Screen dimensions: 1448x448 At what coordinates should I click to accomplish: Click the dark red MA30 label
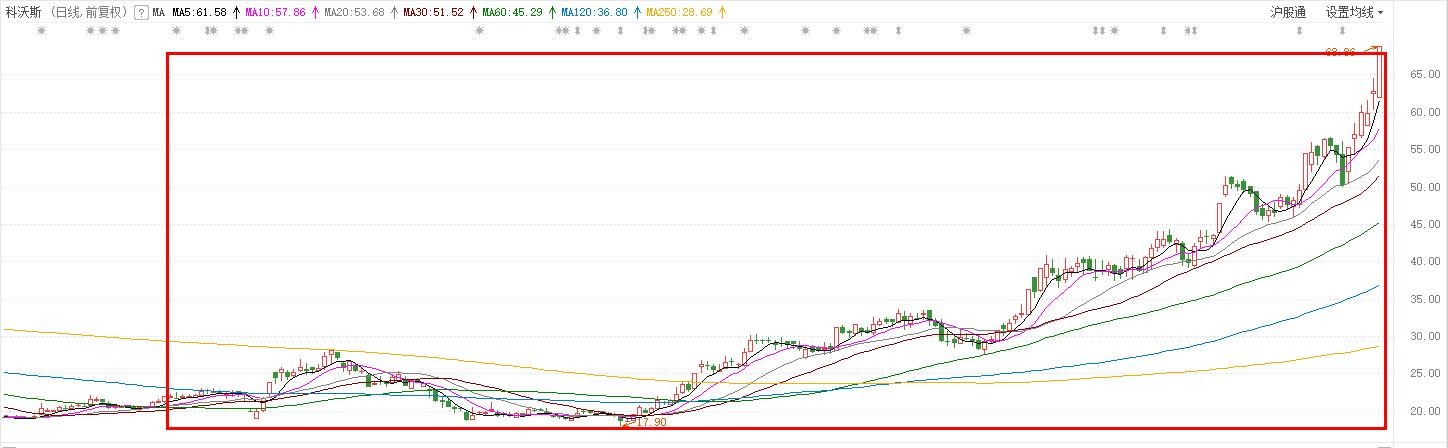tap(433, 13)
